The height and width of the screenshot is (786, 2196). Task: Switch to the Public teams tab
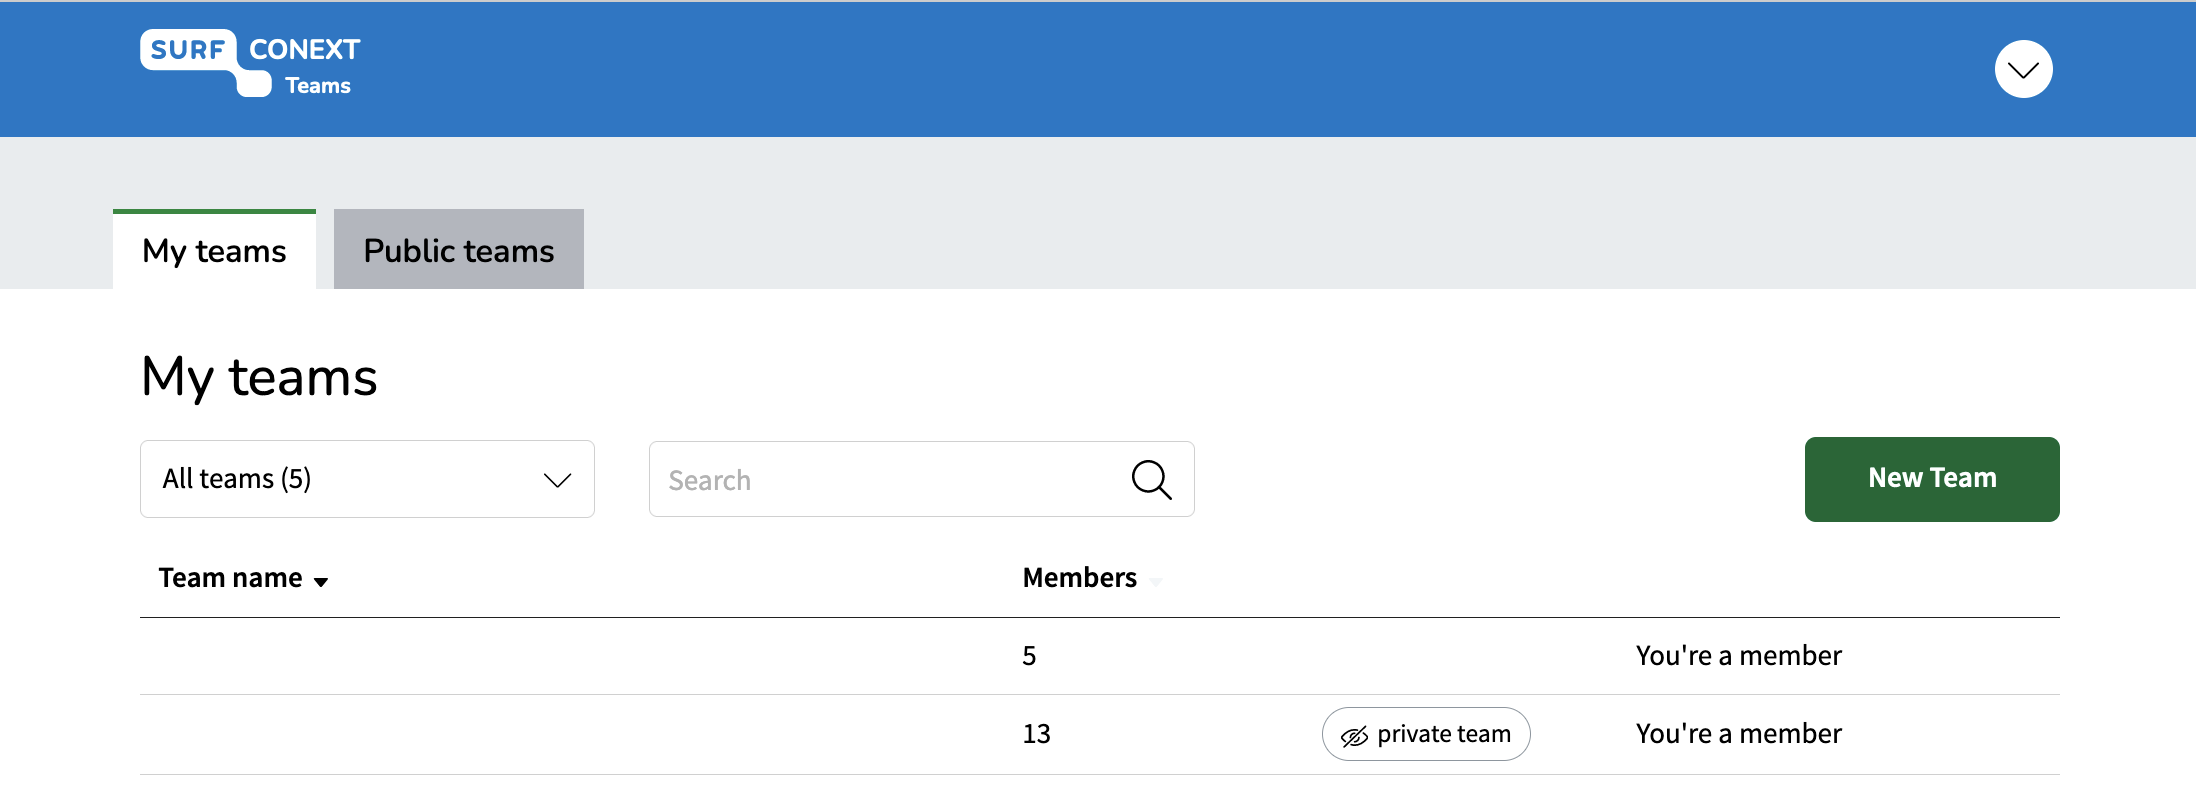459,250
